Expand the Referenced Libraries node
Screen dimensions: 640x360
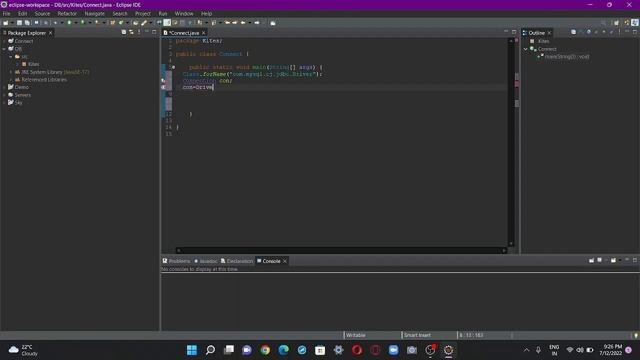(11, 80)
